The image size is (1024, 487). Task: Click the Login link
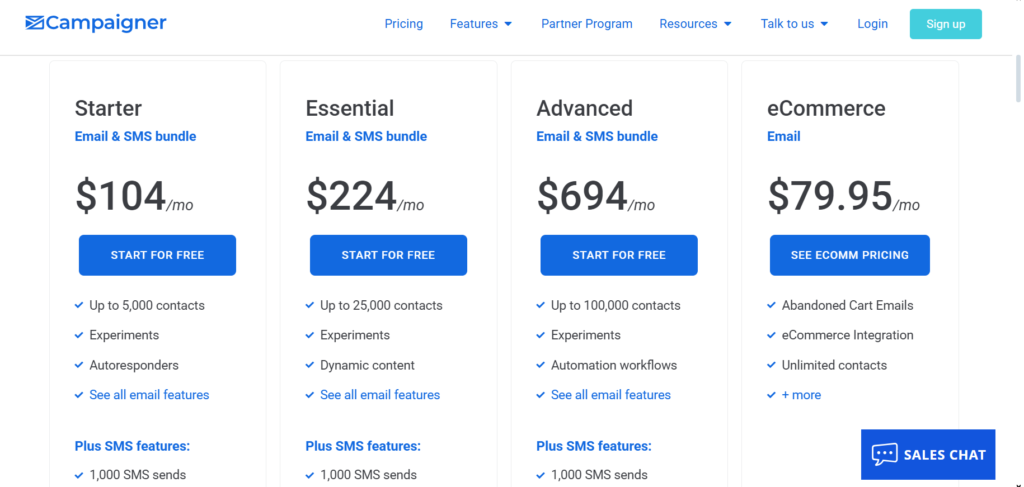pos(872,24)
